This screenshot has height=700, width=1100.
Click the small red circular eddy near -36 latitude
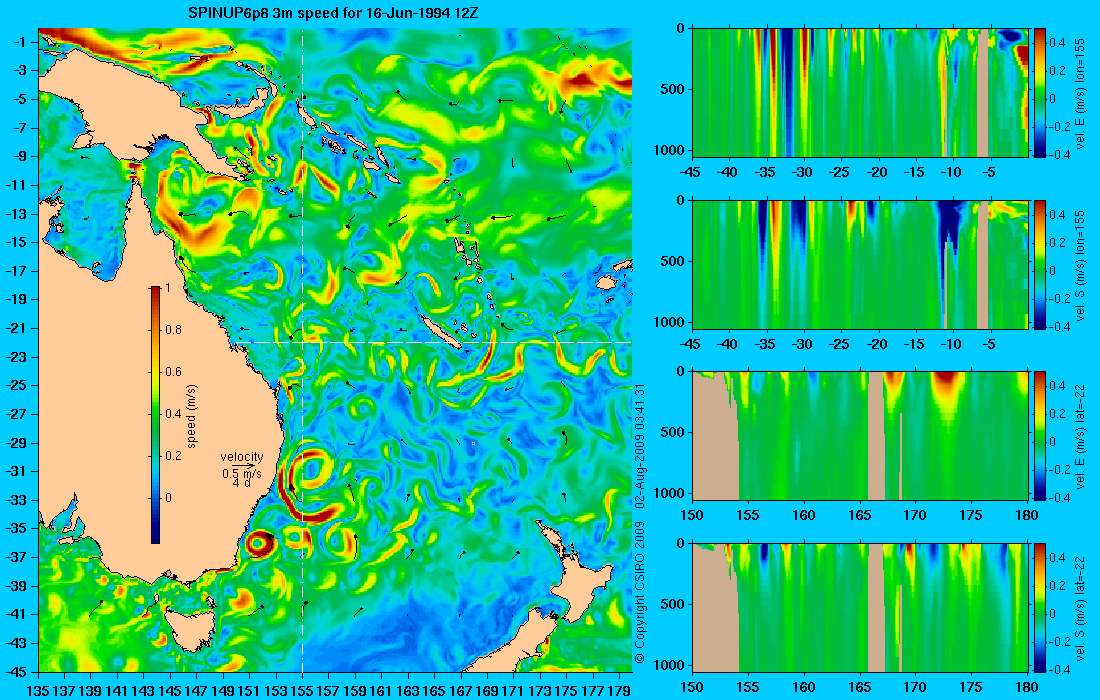(x=258, y=544)
